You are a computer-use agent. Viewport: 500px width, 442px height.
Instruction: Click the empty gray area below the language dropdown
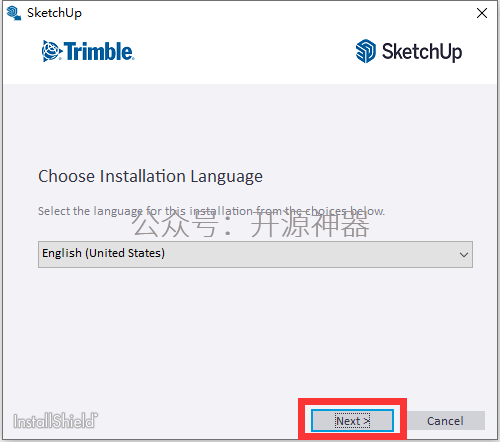click(x=255, y=333)
